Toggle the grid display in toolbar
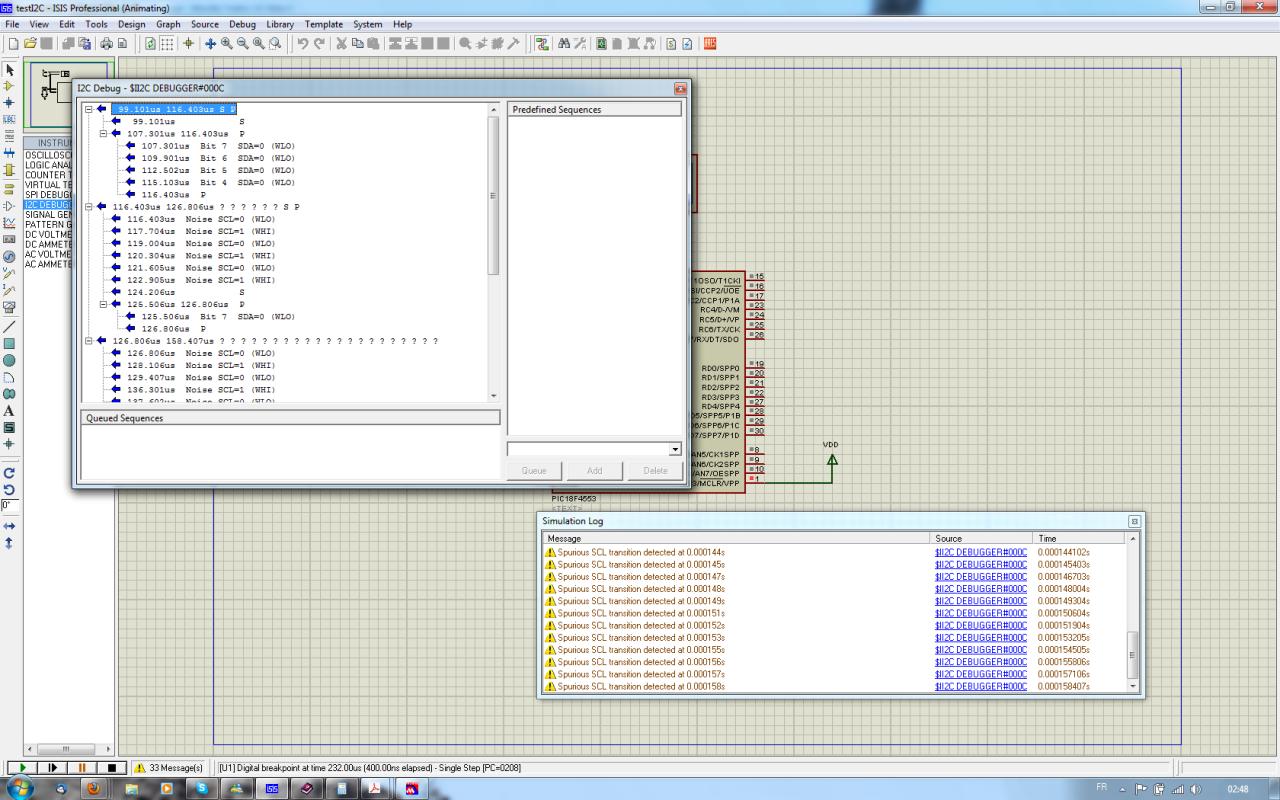Viewport: 1280px width, 800px height. pos(167,44)
